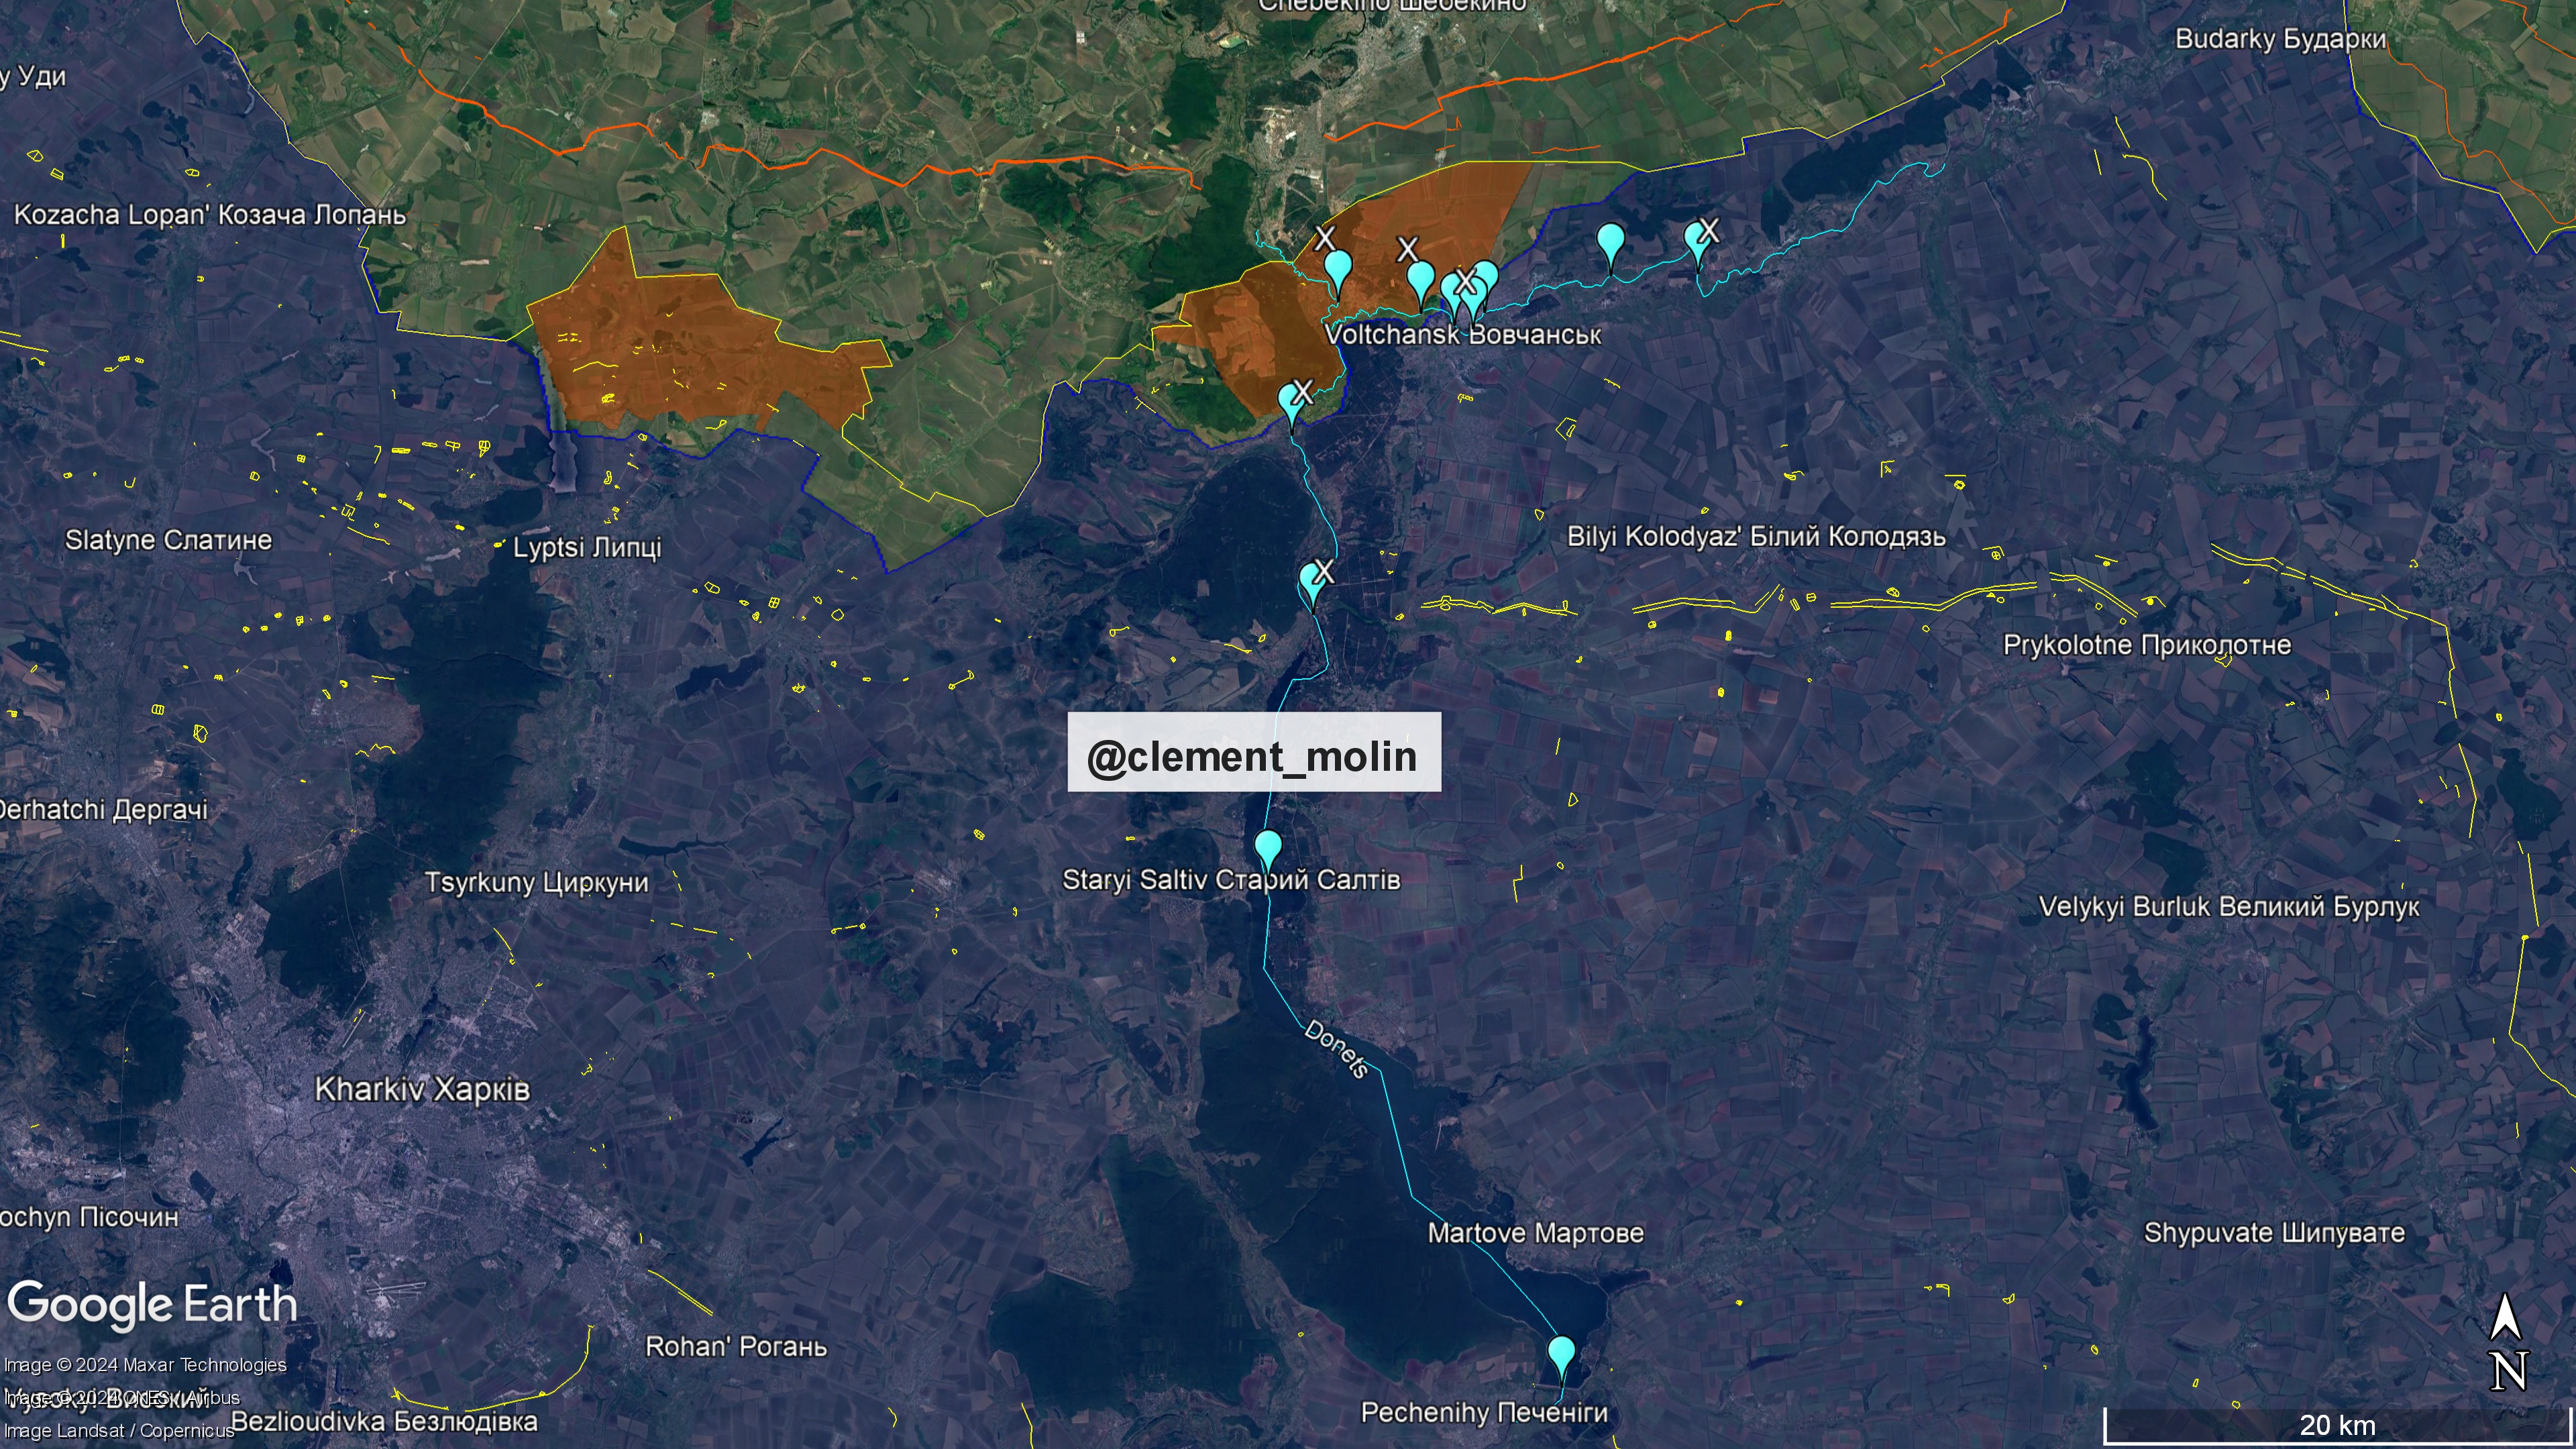The image size is (2576, 1449).
Task: Open the Image © 2024 Maxar Technologies attribution
Action: tap(145, 1365)
